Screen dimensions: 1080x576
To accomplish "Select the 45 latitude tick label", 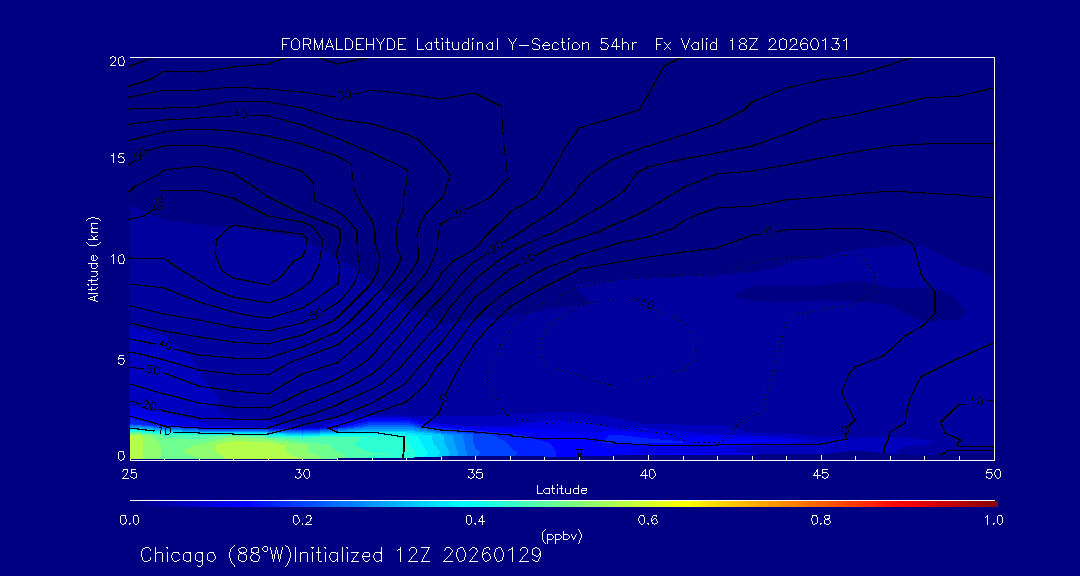I will click(x=821, y=472).
